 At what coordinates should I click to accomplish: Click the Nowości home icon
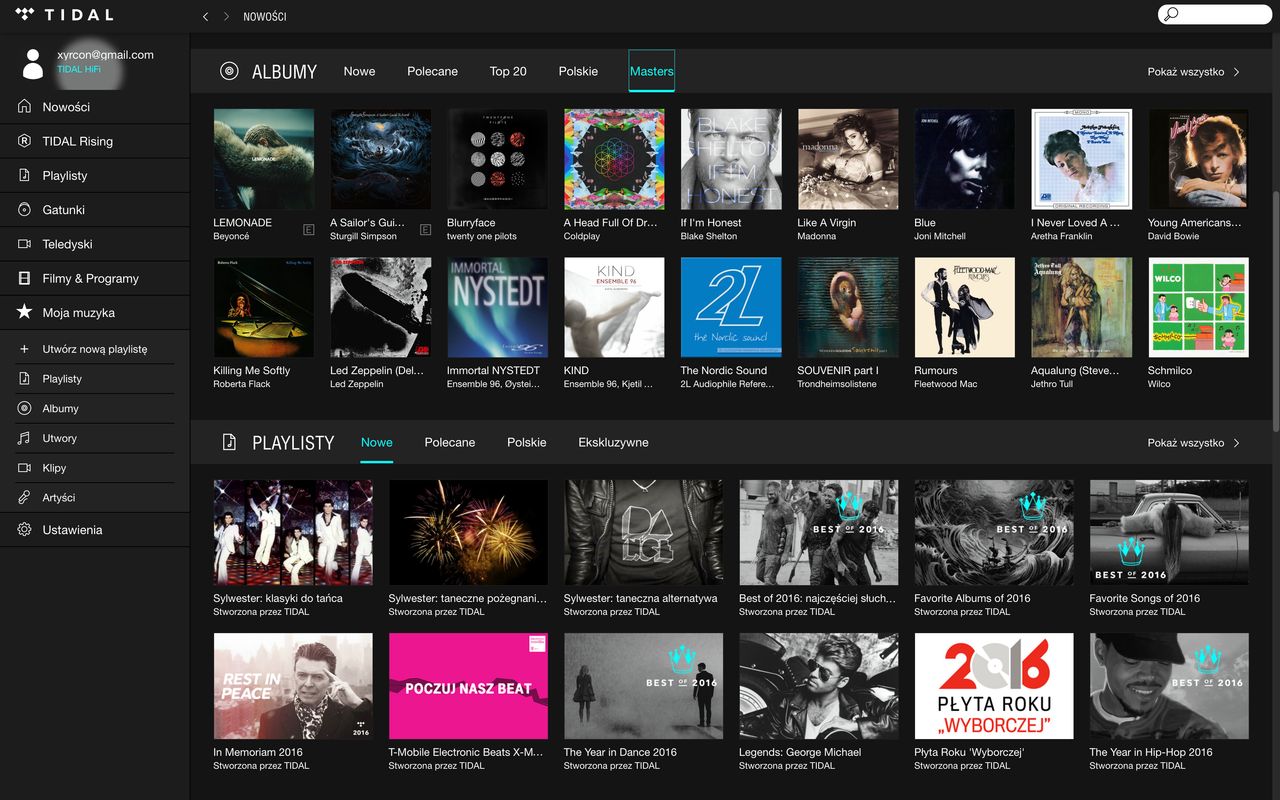[24, 107]
